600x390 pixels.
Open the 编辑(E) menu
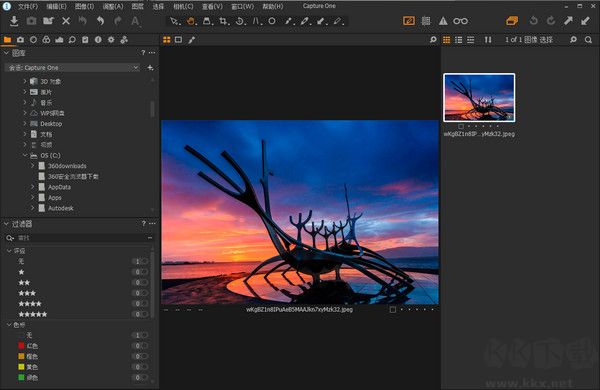57,7
